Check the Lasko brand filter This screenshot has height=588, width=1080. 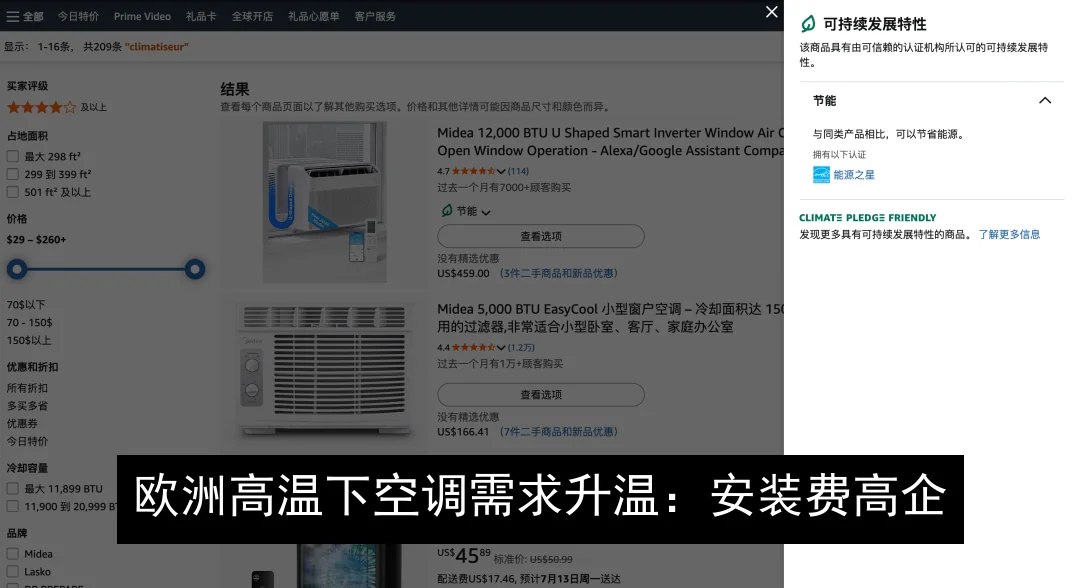(12, 571)
